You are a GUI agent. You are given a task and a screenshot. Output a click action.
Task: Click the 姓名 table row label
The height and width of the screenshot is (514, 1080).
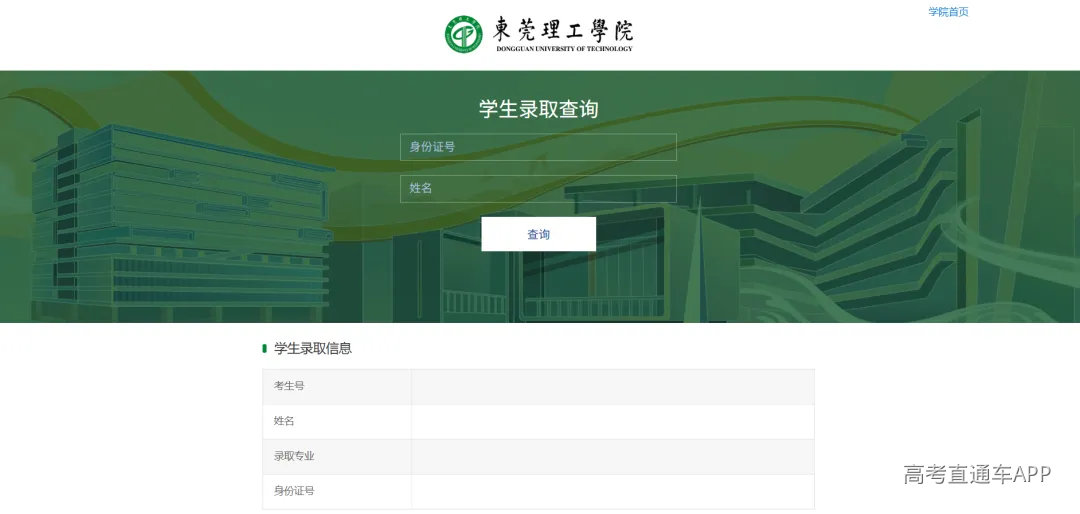(284, 421)
